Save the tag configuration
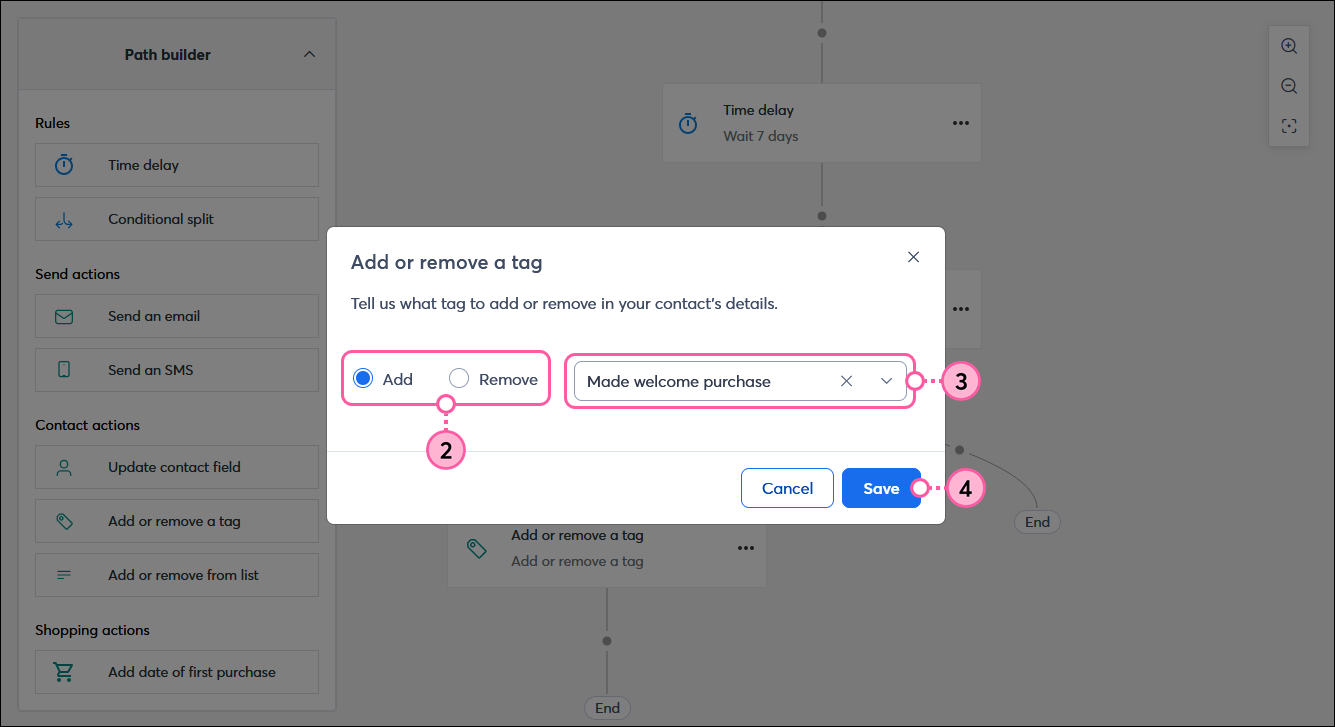This screenshot has width=1335, height=727. point(881,488)
